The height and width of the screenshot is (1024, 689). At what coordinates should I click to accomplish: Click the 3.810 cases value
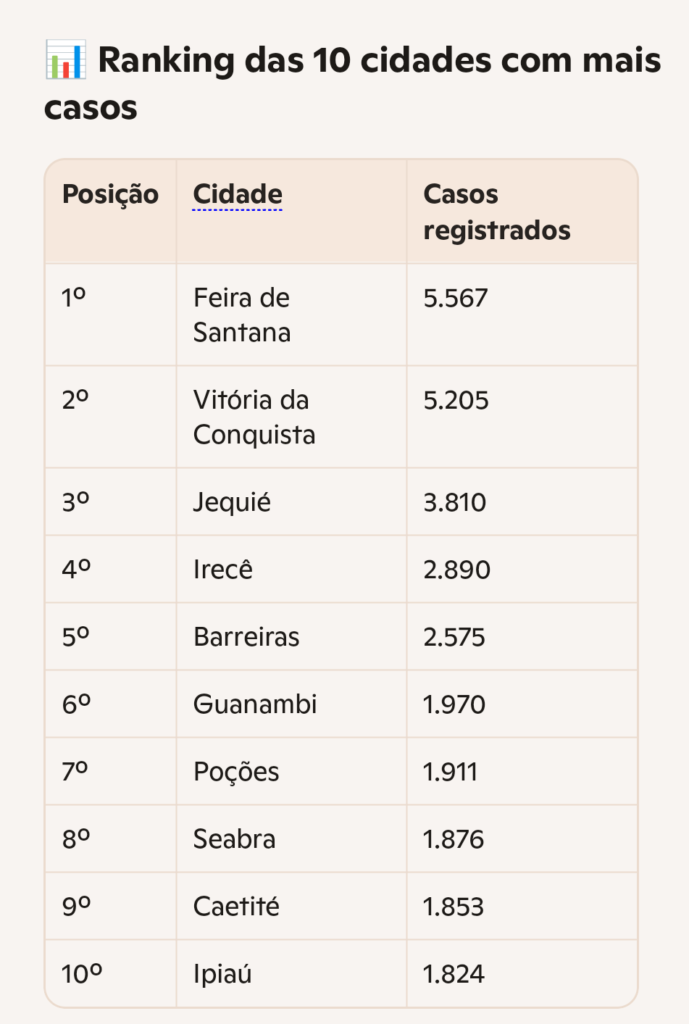[x=455, y=503]
